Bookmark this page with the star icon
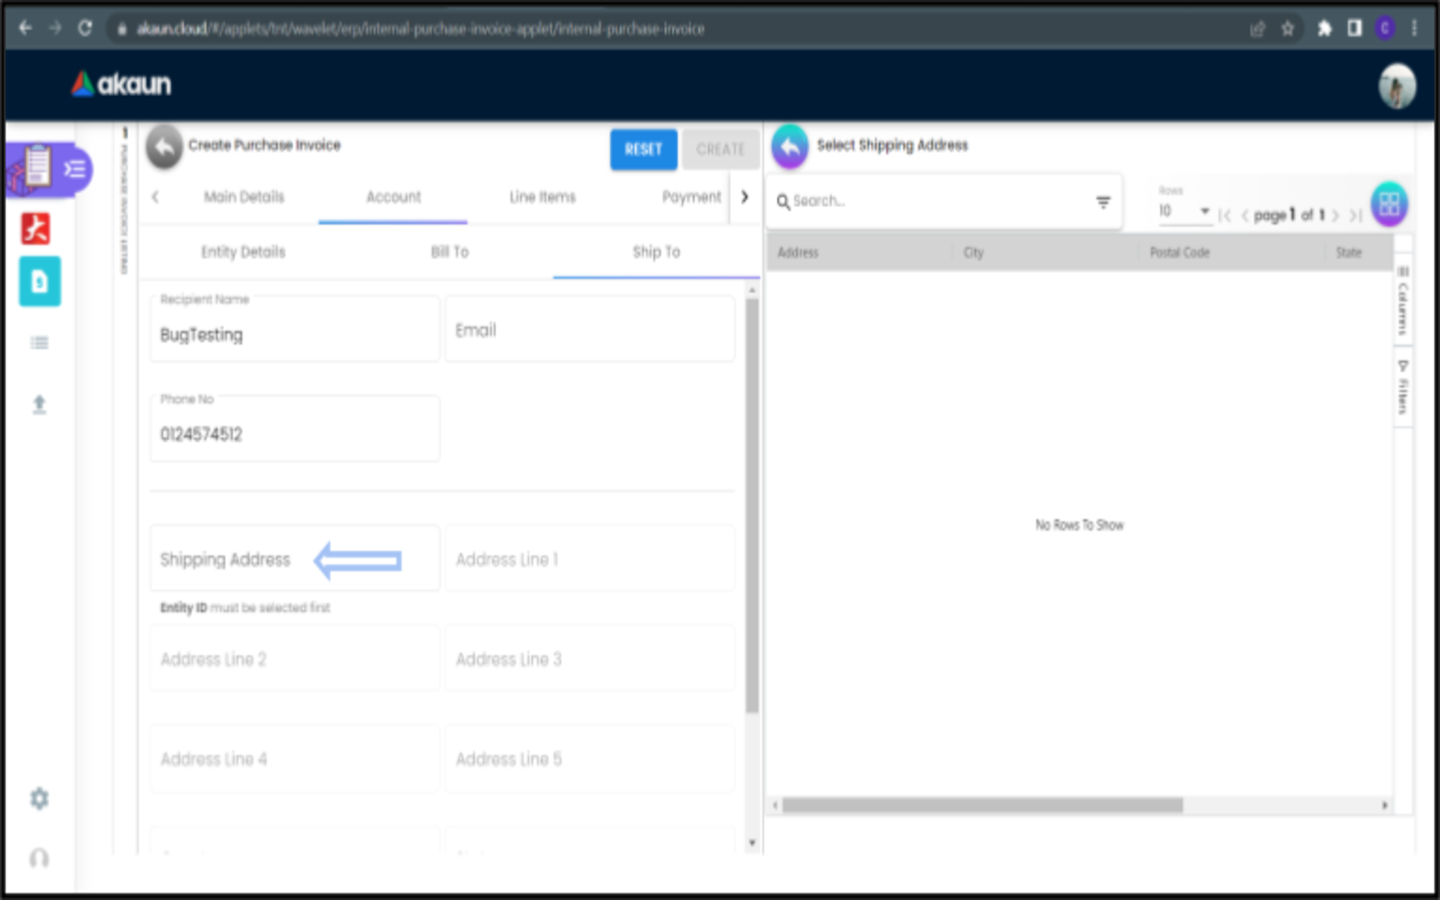 point(1288,29)
